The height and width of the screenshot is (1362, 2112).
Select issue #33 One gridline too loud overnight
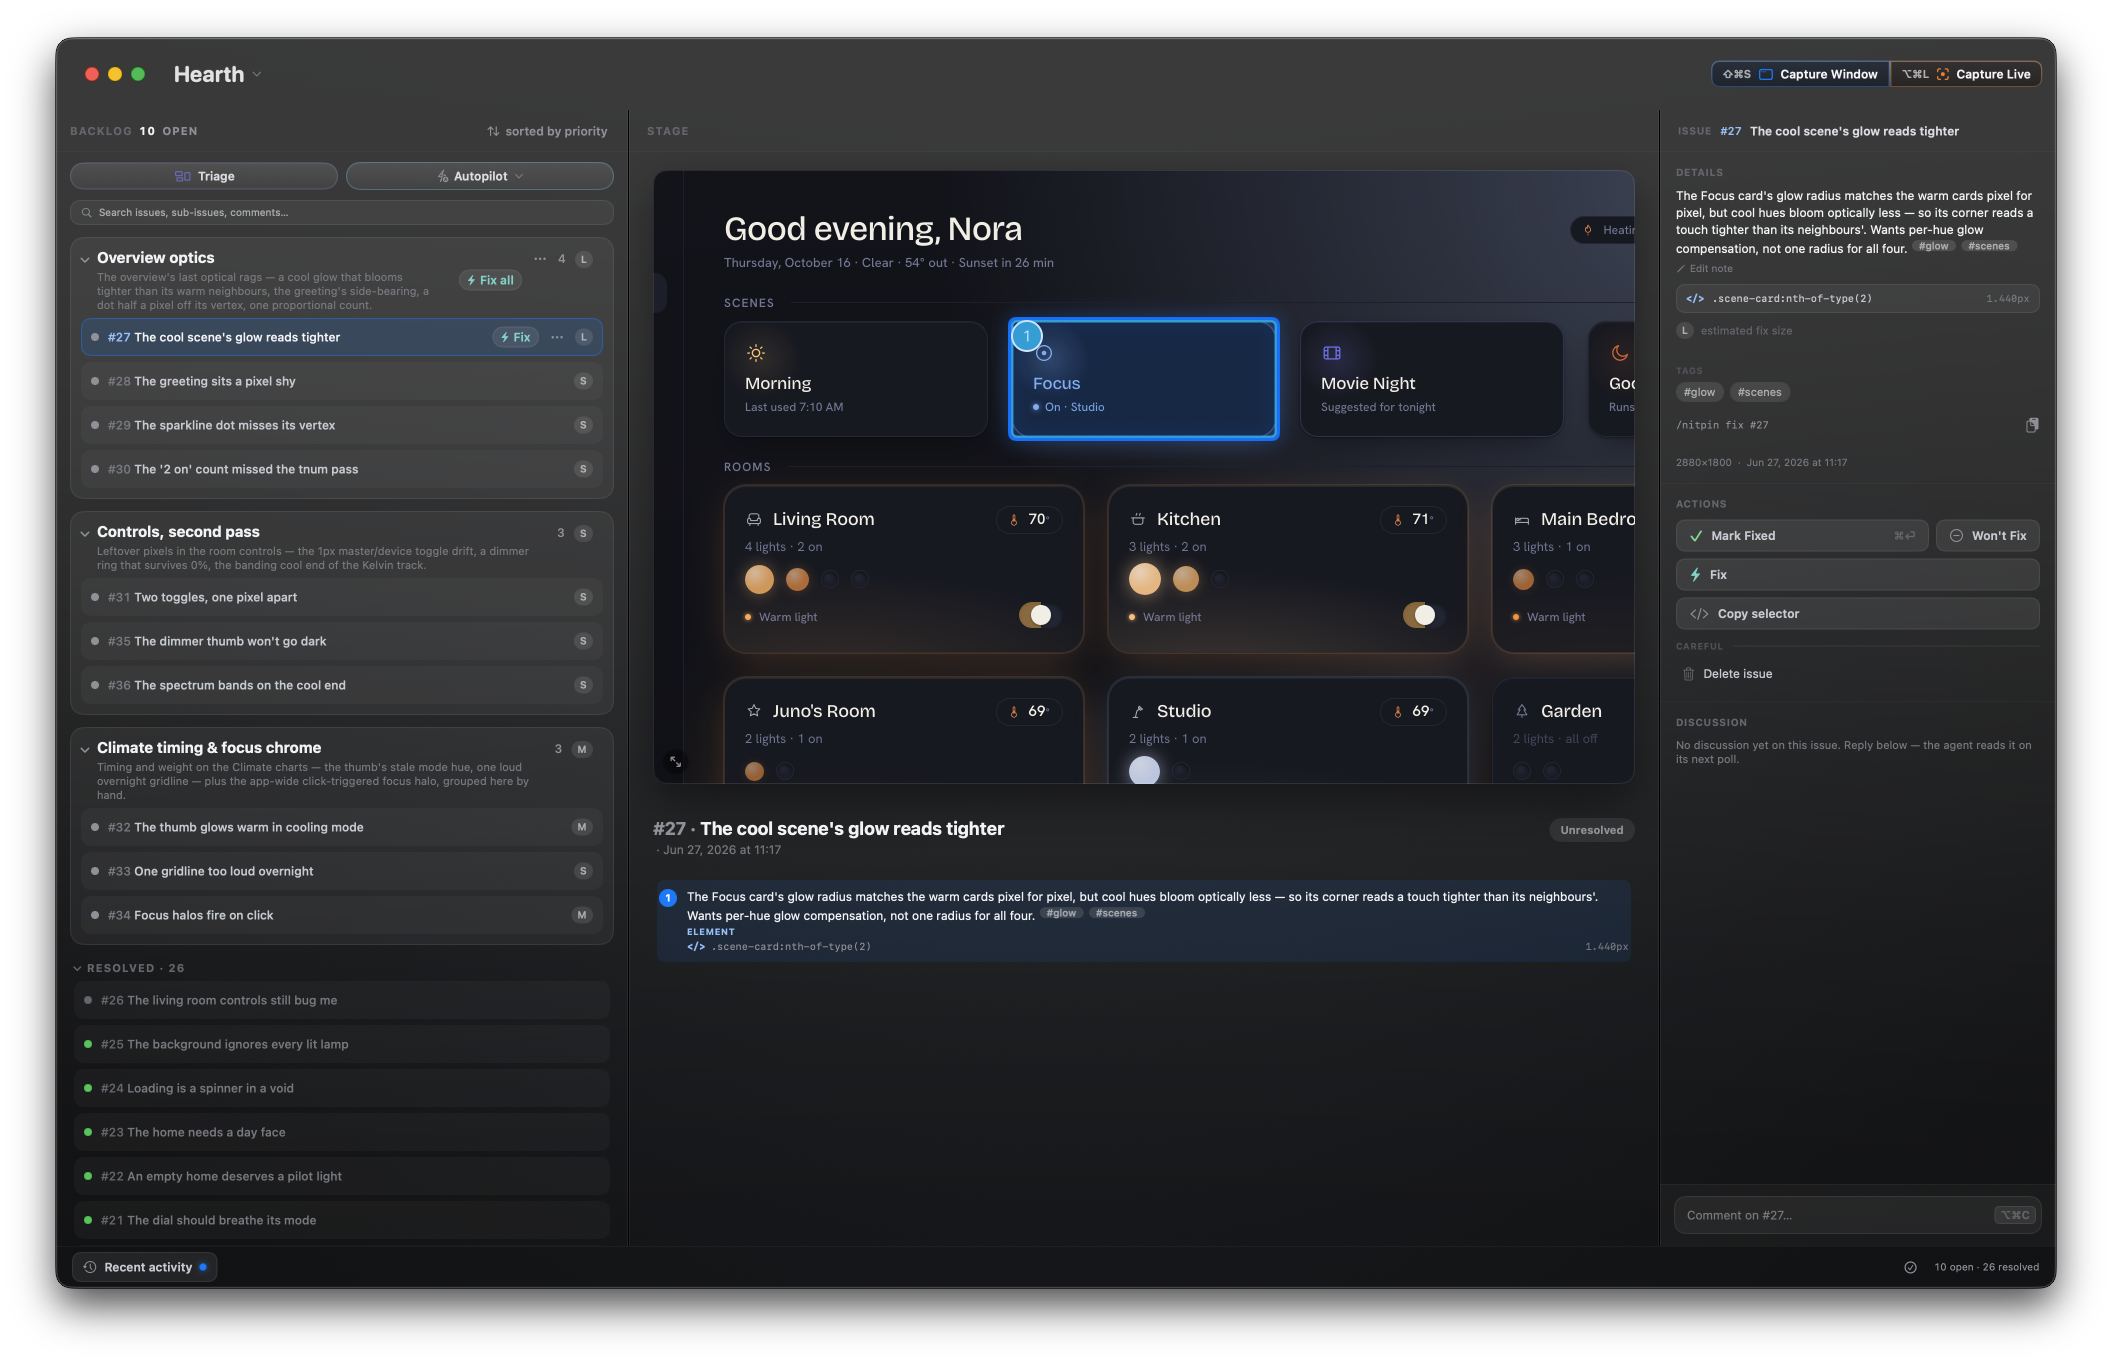(342, 871)
